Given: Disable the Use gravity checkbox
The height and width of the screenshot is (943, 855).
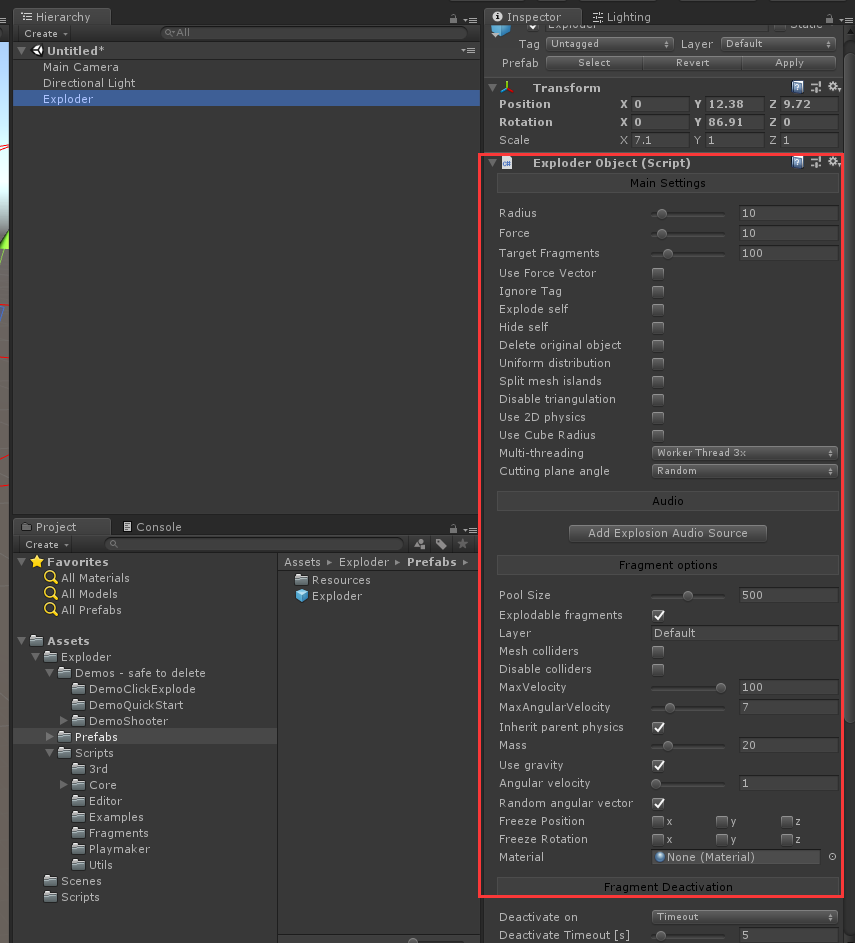Looking at the screenshot, I should click(x=657, y=765).
